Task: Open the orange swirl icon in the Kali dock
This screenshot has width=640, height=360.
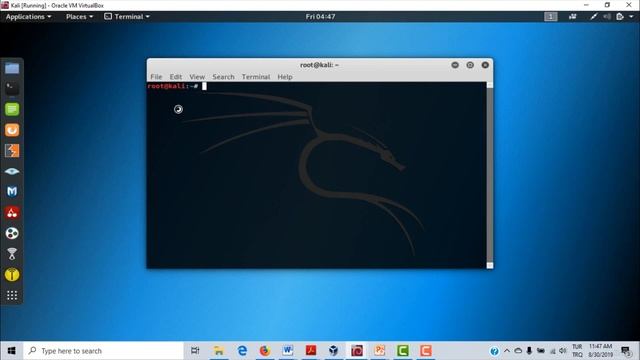Action: coord(12,130)
